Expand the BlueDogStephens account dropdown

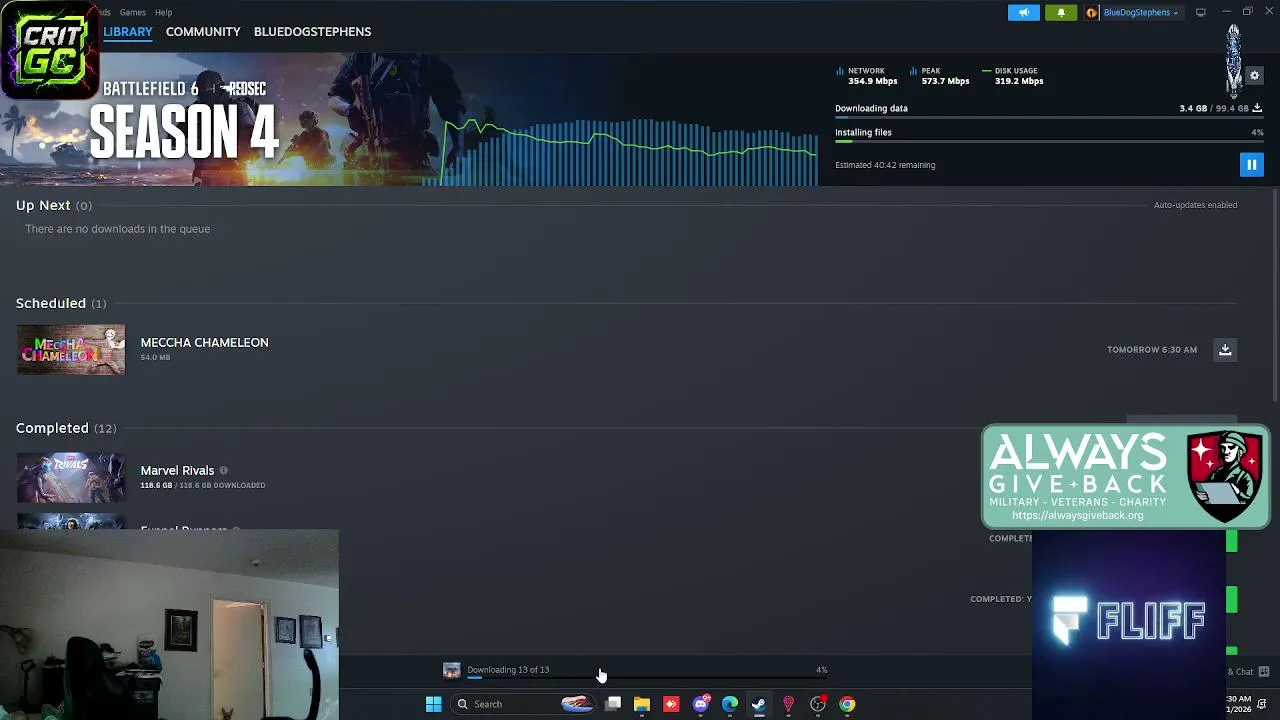point(1140,12)
